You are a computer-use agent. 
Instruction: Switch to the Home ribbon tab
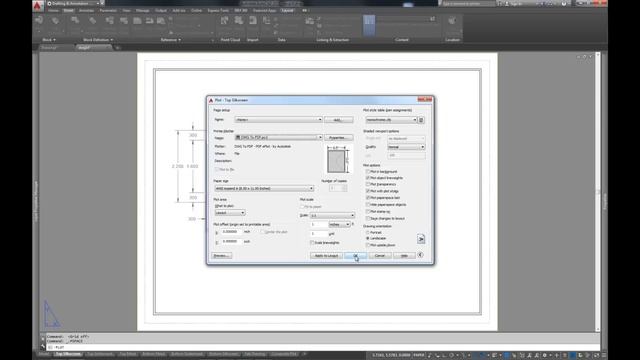(53, 11)
